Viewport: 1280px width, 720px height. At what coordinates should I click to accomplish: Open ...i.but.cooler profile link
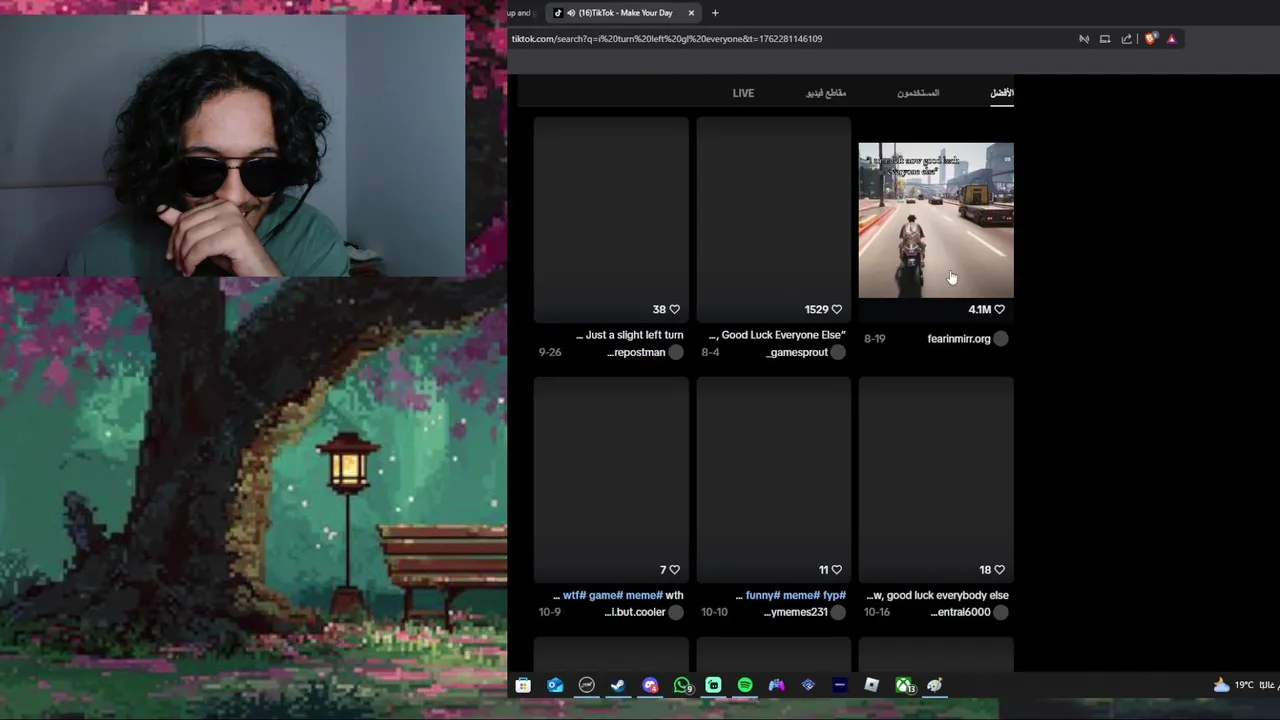635,612
